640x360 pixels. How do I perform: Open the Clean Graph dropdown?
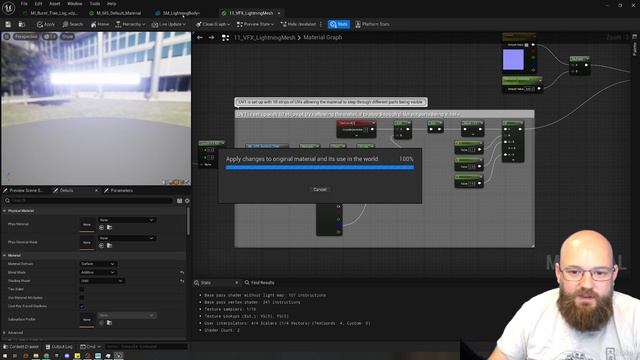[x=213, y=24]
